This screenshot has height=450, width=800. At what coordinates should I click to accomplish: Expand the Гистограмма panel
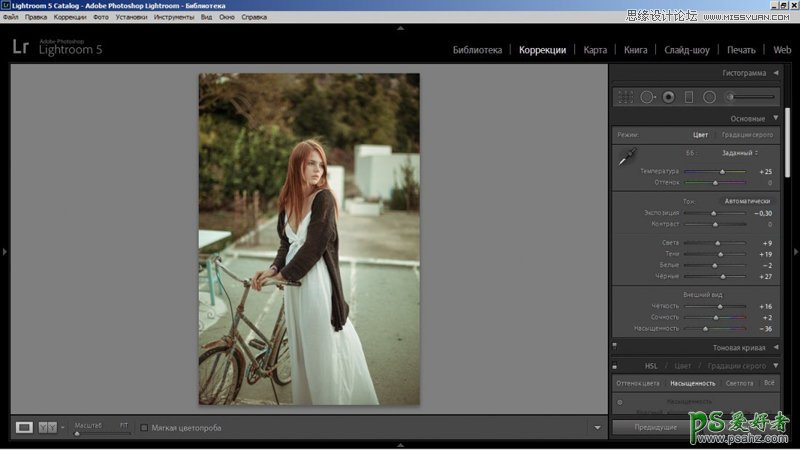(x=775, y=73)
